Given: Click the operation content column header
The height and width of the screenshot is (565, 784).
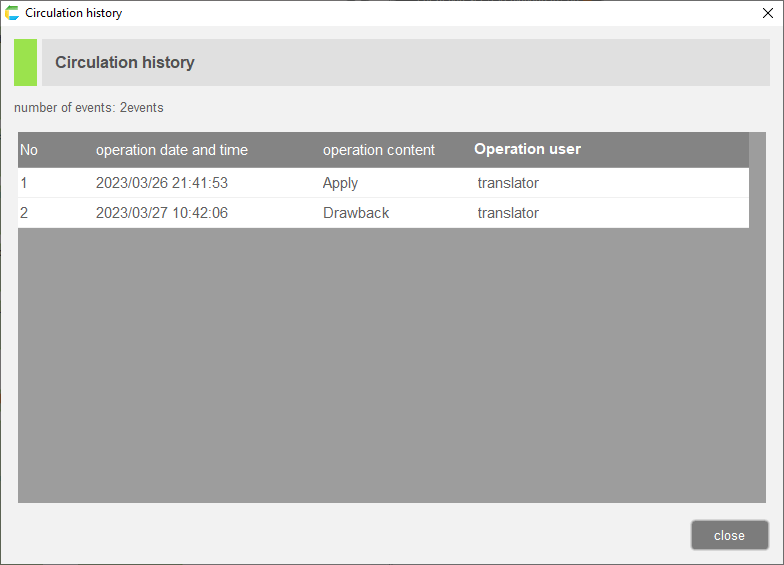Looking at the screenshot, I should (378, 150).
